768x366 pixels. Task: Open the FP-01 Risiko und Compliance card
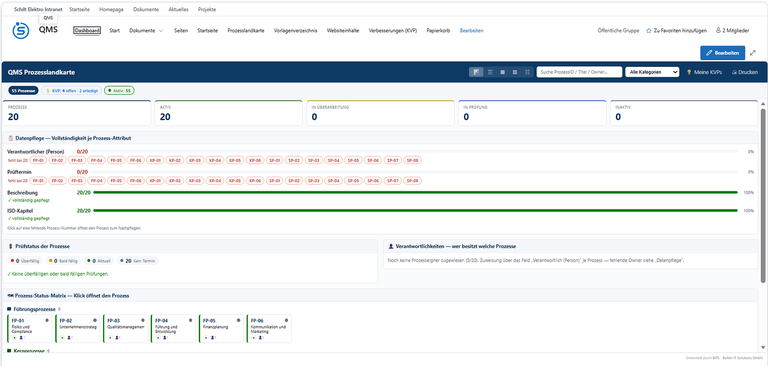click(x=29, y=328)
